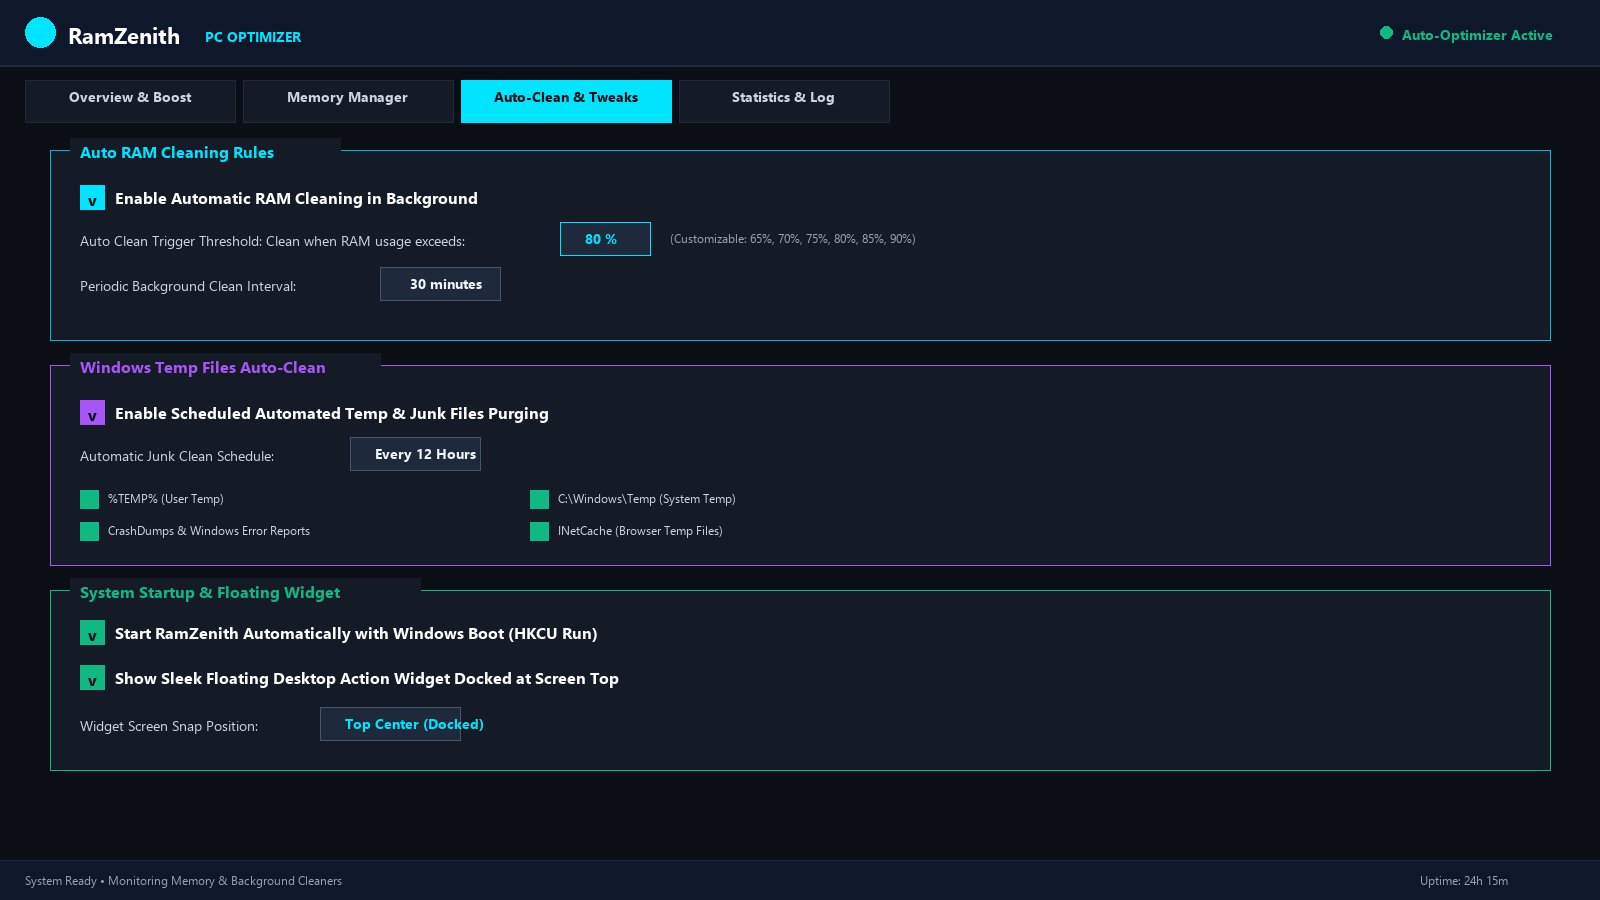
Task: Open the Every 12 Hours schedule dropdown
Action: [415, 454]
